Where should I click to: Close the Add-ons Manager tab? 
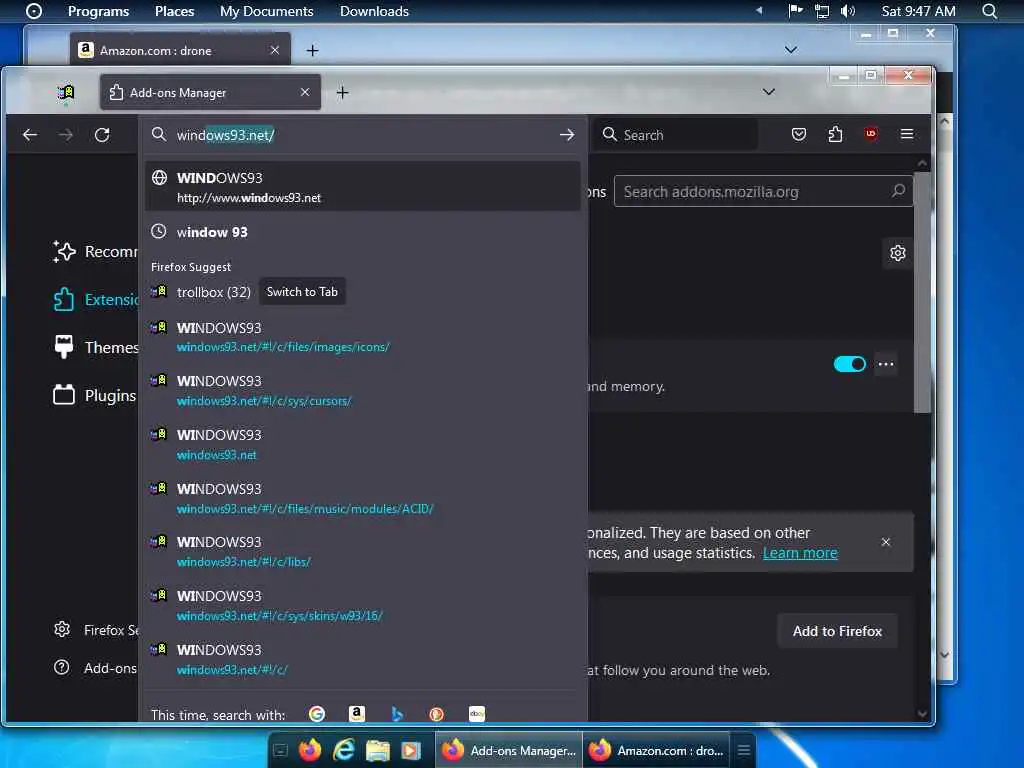click(x=305, y=92)
